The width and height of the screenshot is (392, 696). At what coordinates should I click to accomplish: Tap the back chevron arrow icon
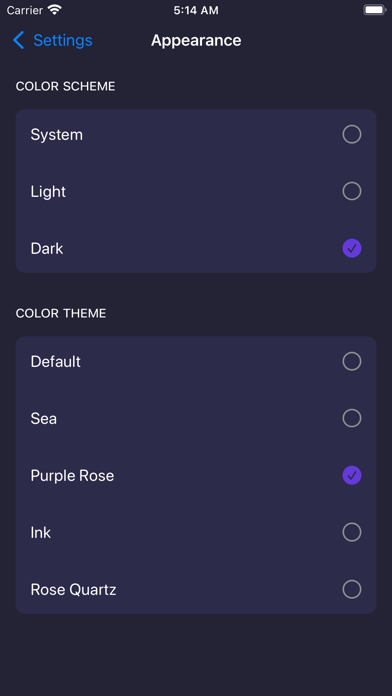point(18,40)
